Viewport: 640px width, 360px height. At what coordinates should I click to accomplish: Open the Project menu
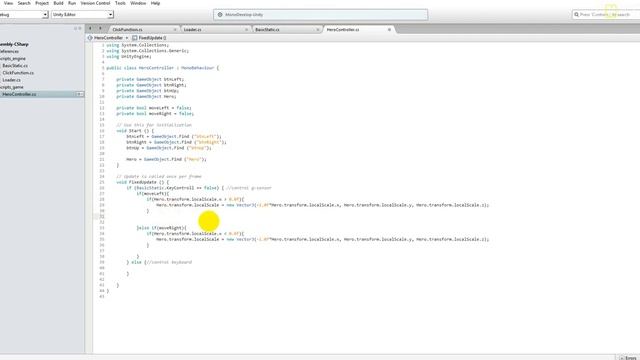[42, 3]
